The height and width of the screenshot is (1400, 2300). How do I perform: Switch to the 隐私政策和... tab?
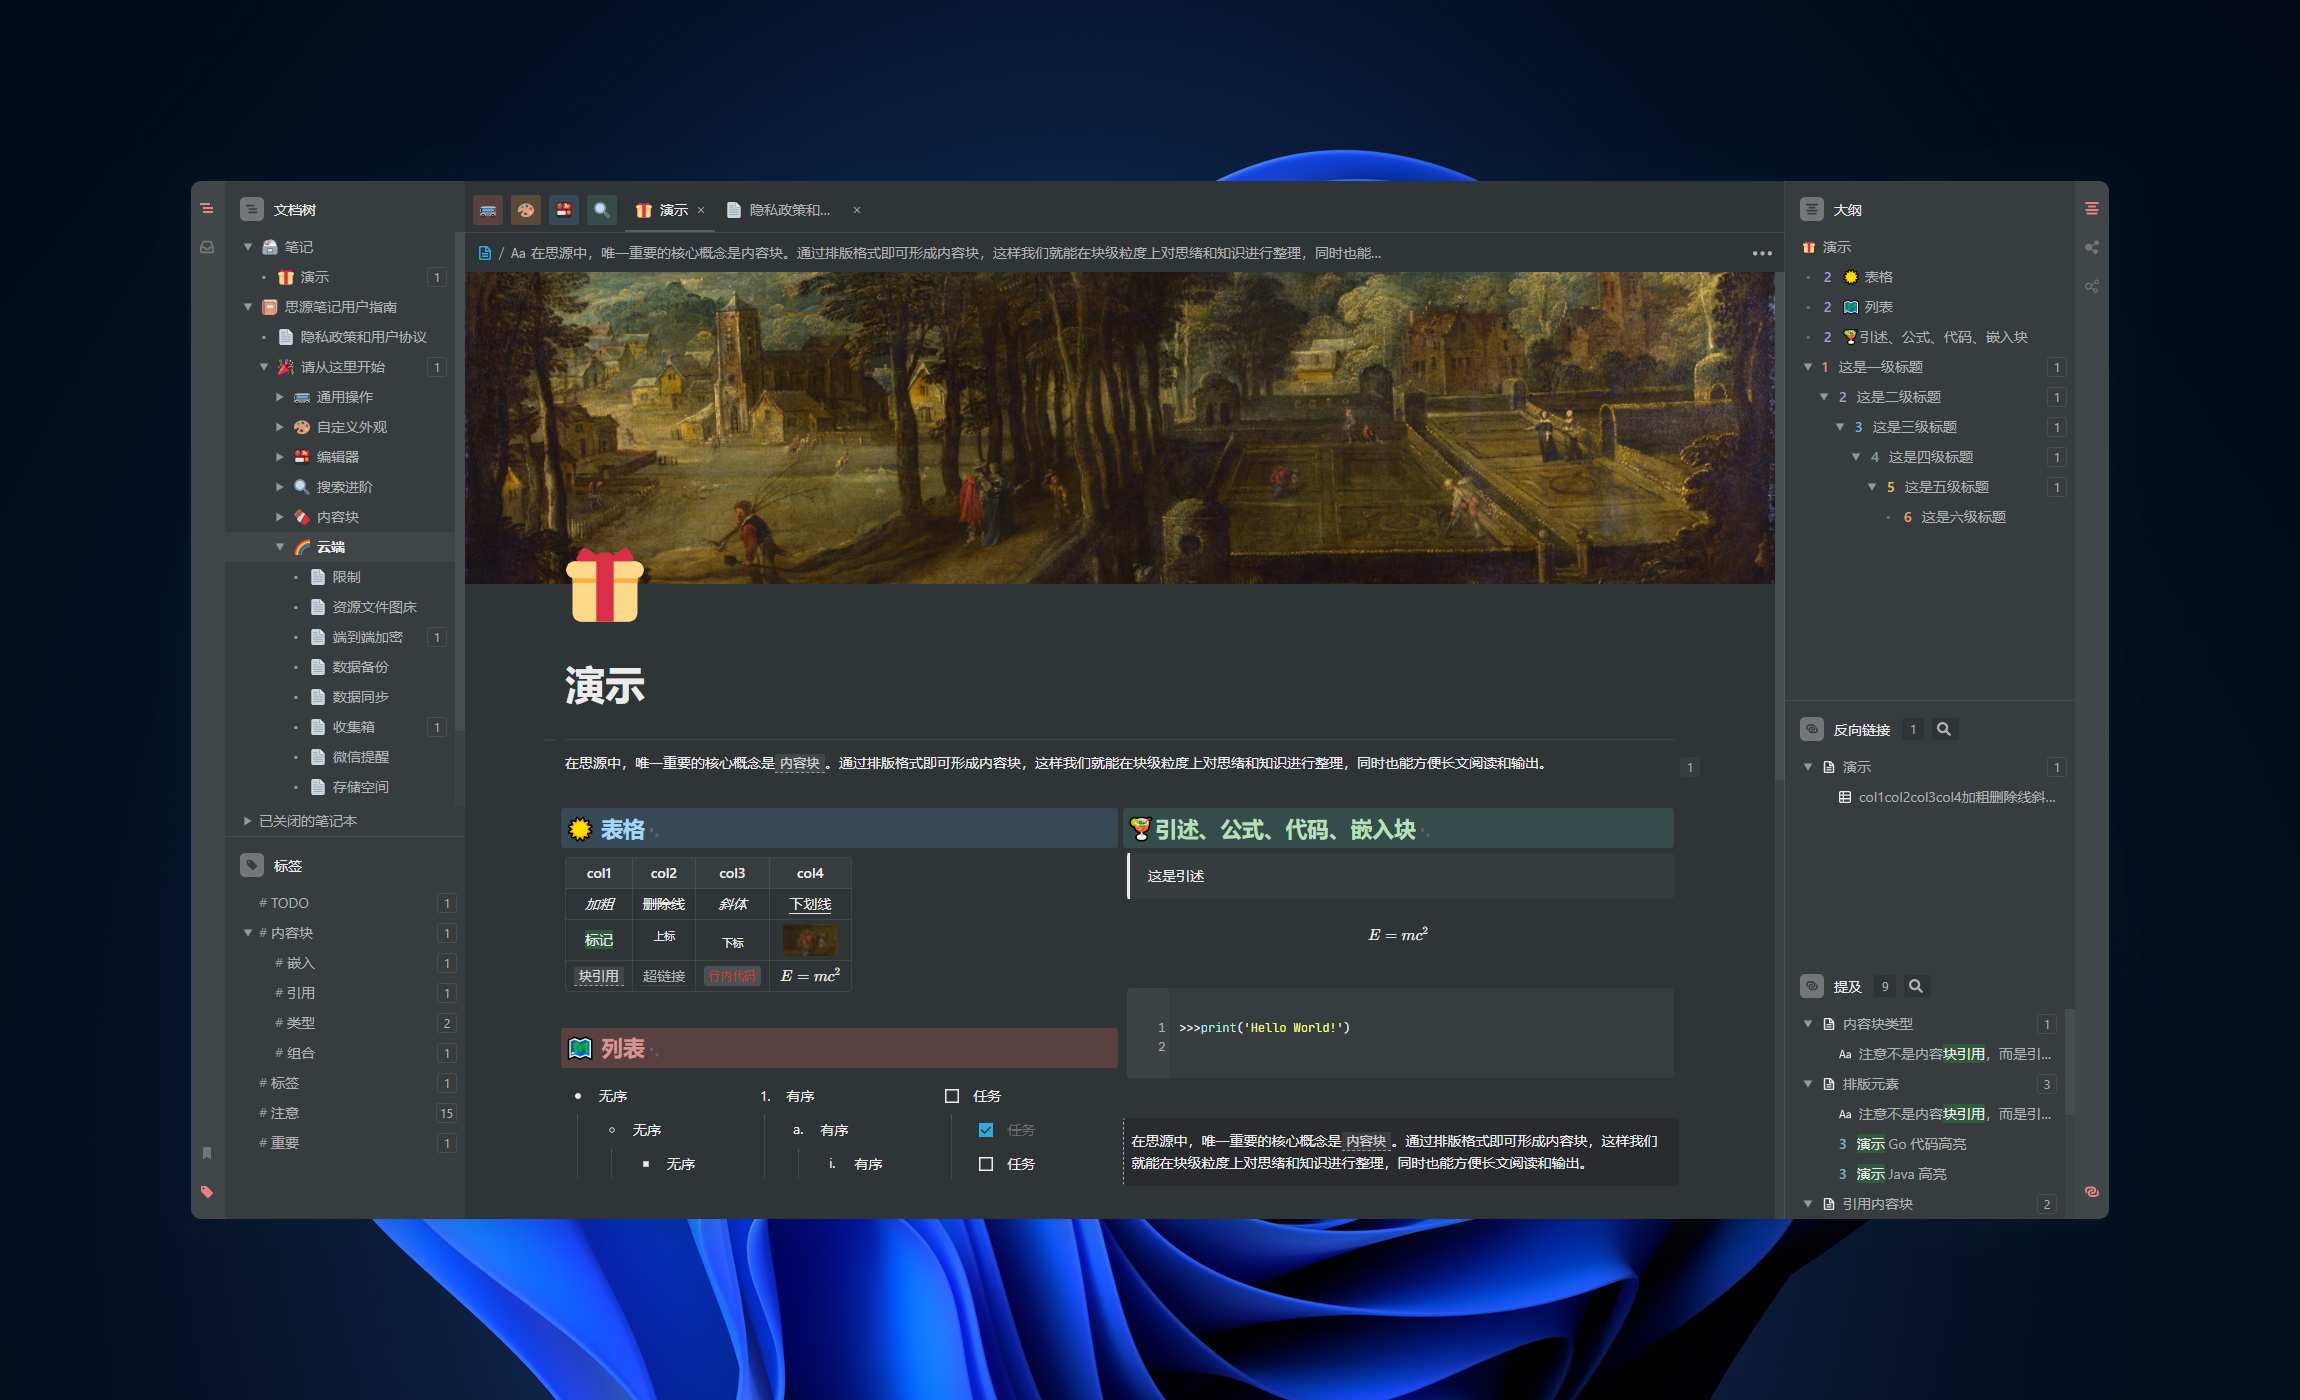[789, 210]
